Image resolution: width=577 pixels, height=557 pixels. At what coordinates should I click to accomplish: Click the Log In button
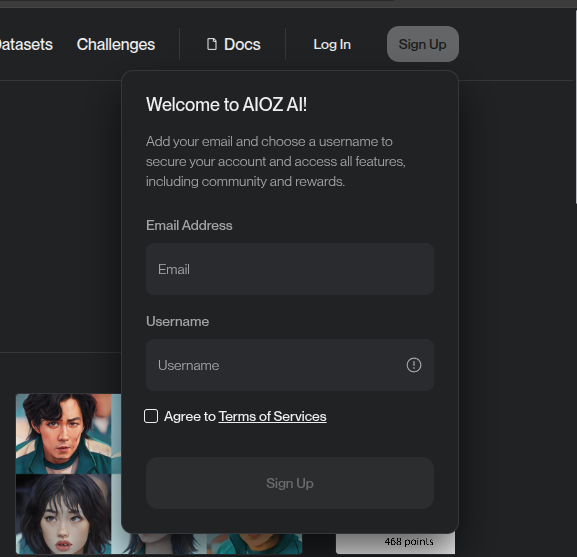tap(332, 45)
